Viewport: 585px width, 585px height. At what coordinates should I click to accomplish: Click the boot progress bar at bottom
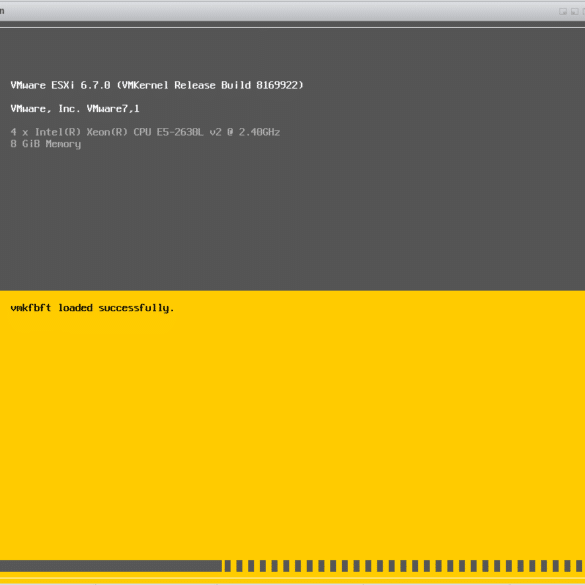click(x=292, y=566)
